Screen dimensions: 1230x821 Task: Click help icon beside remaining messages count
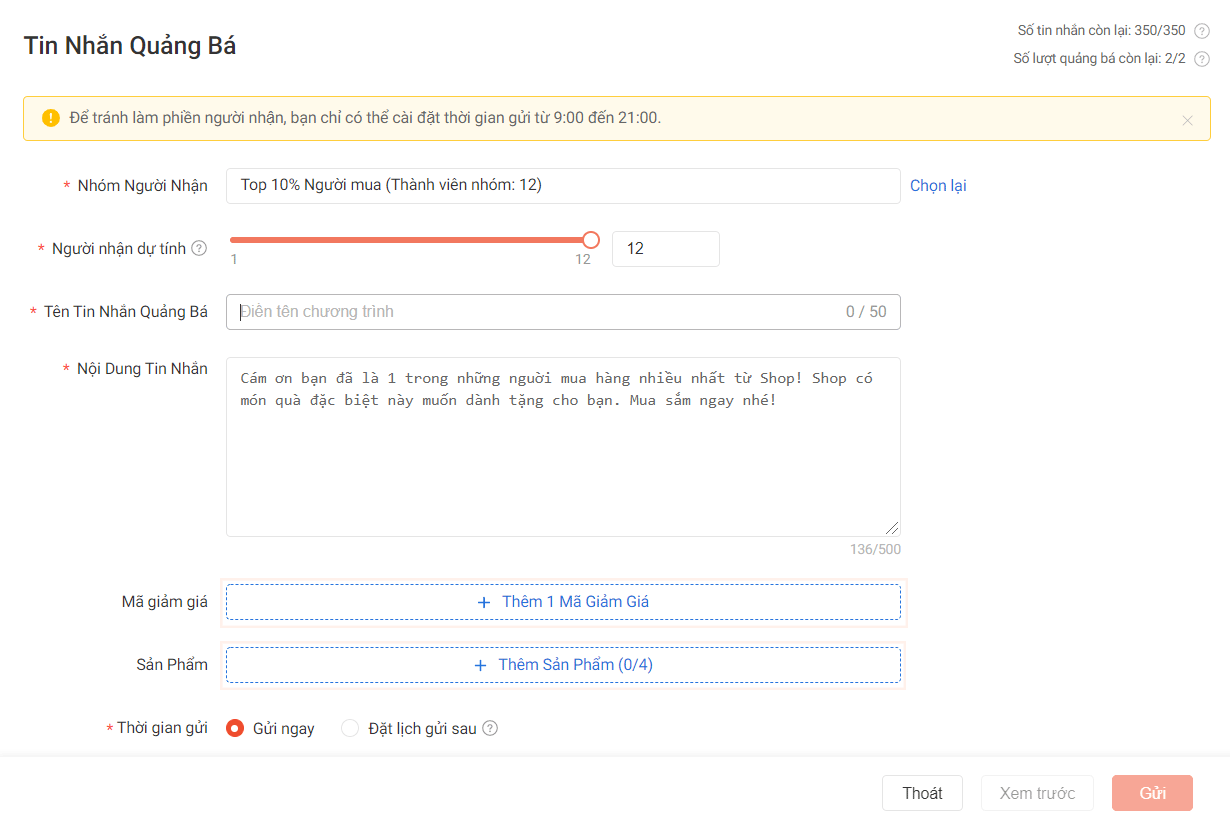pyautogui.click(x=1202, y=31)
